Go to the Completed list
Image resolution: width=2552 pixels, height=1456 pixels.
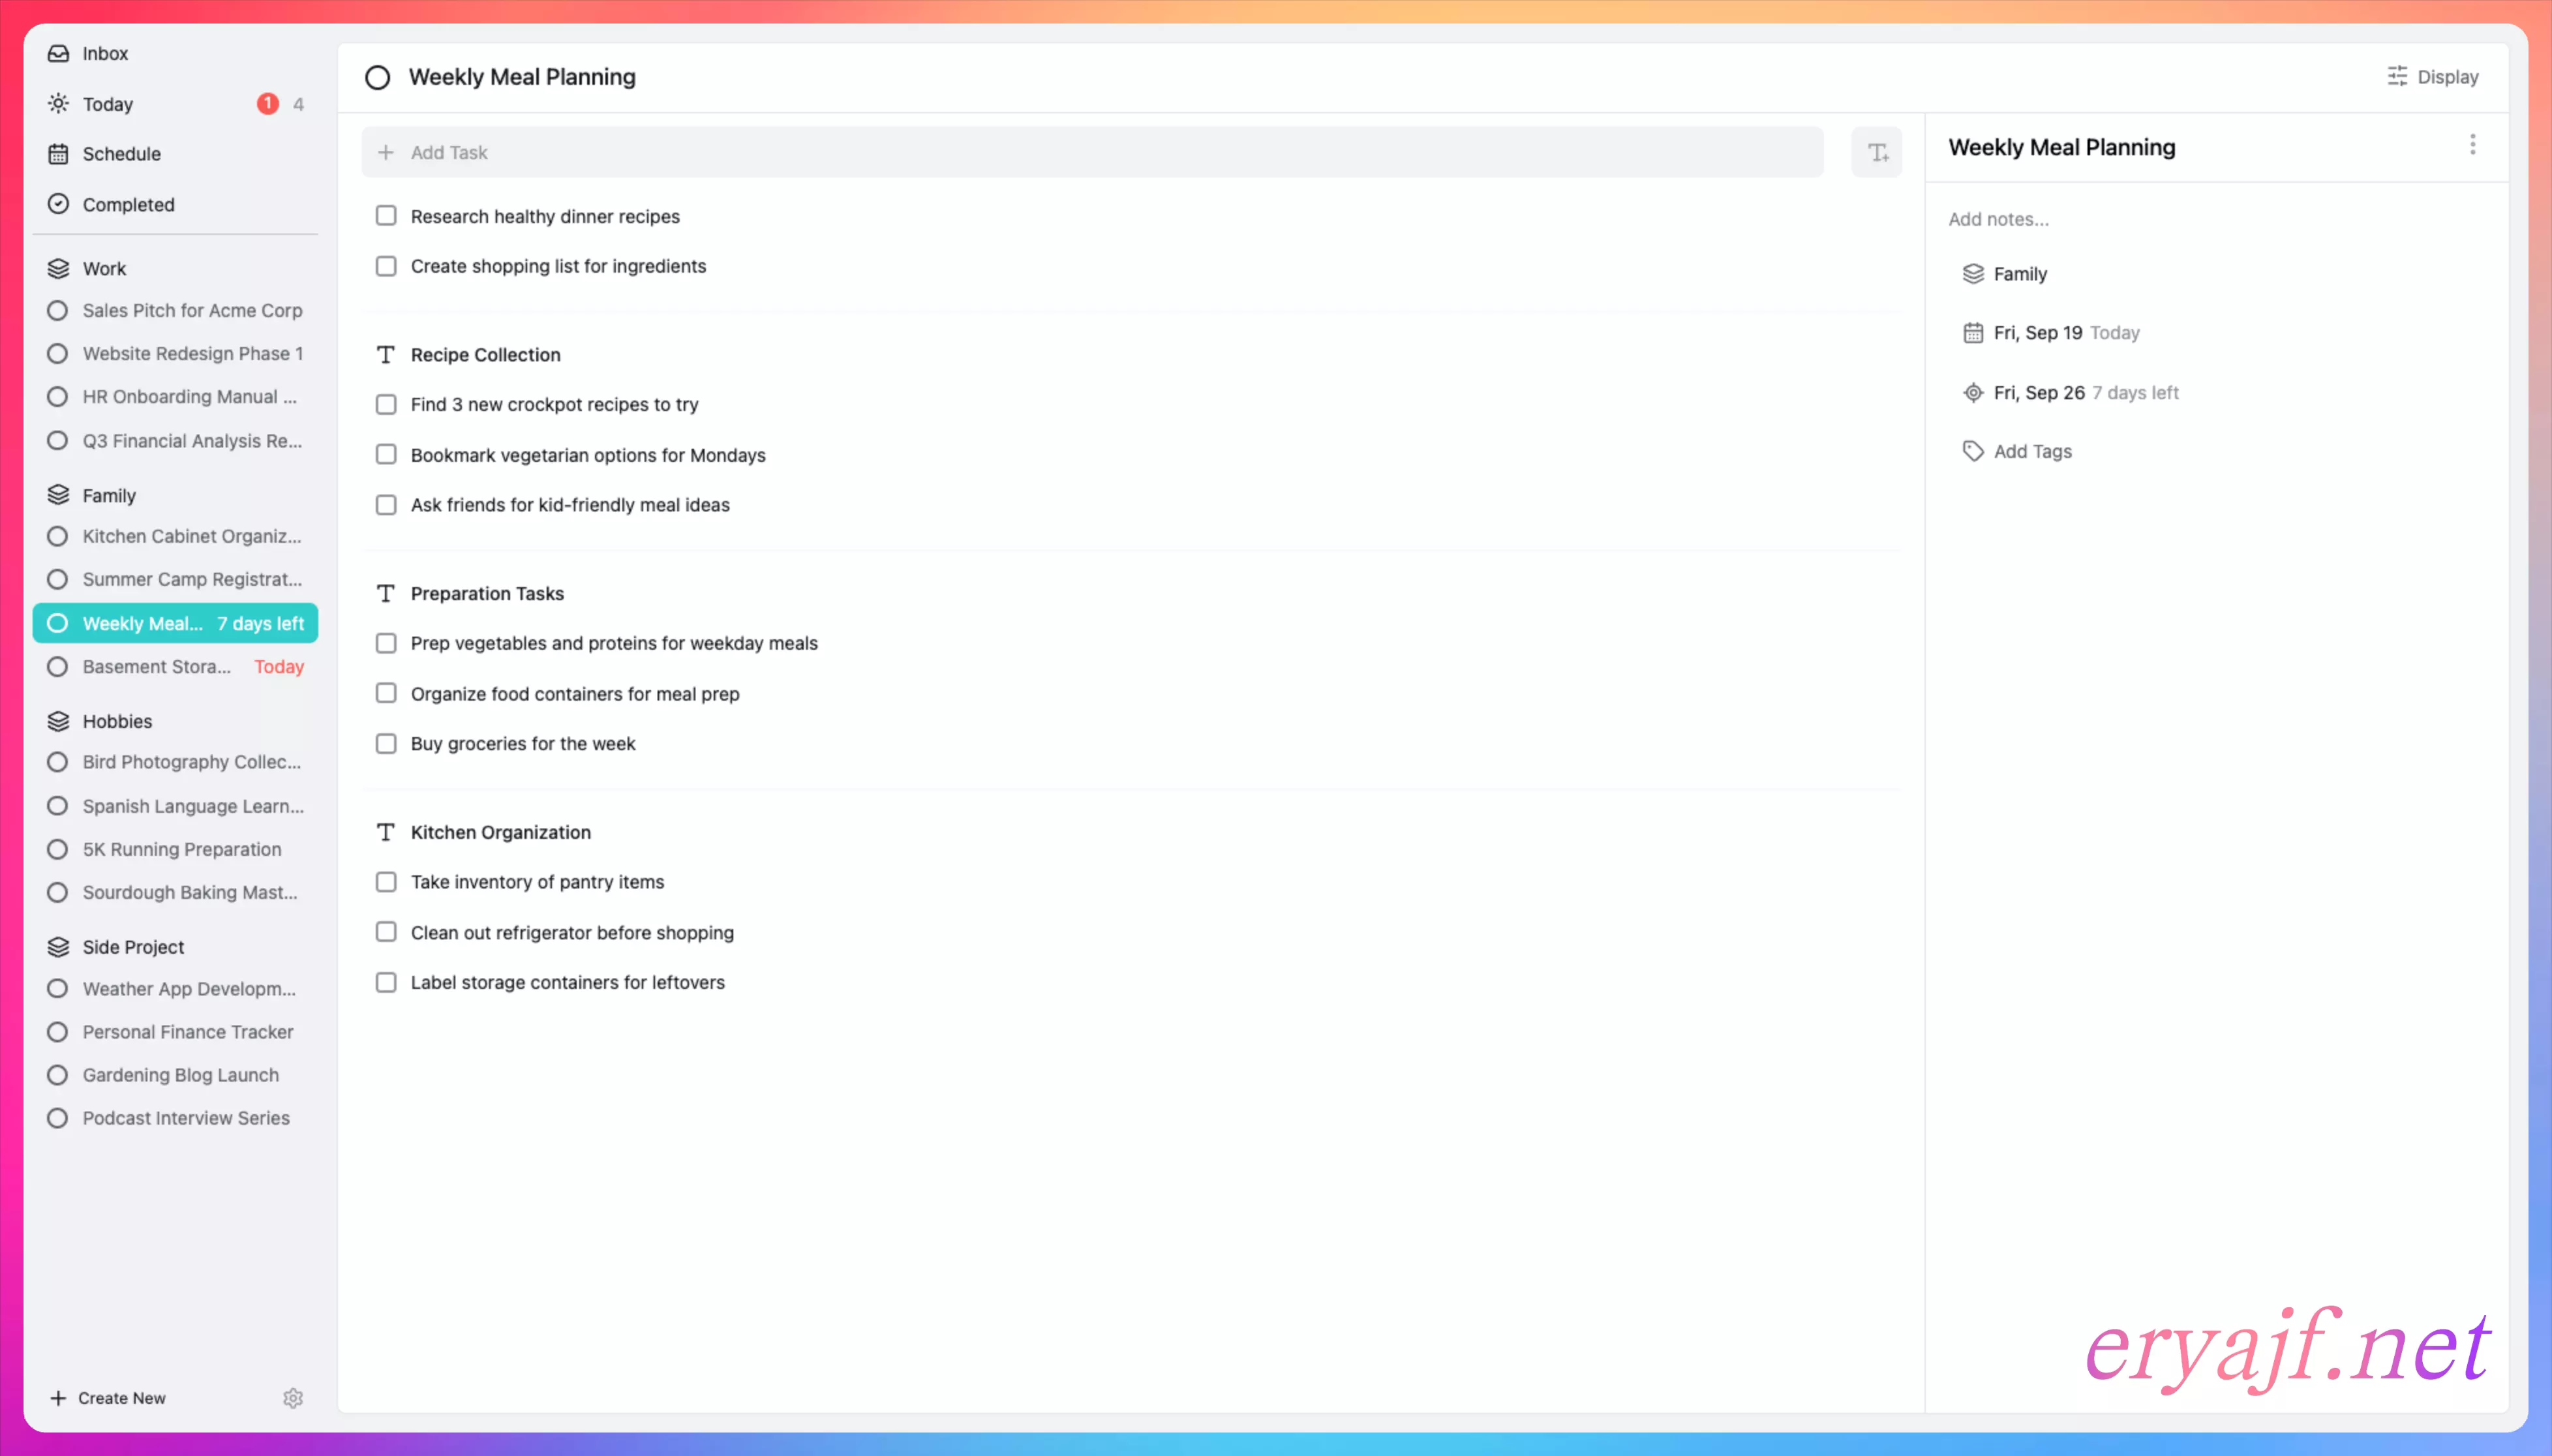[x=128, y=204]
